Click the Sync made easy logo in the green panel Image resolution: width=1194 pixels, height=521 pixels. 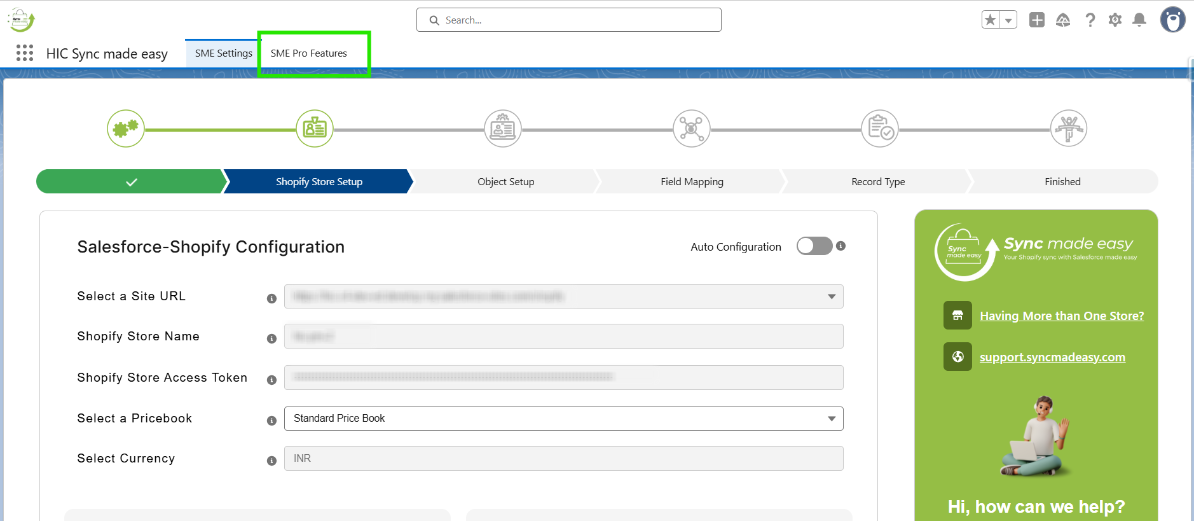(x=1036, y=251)
